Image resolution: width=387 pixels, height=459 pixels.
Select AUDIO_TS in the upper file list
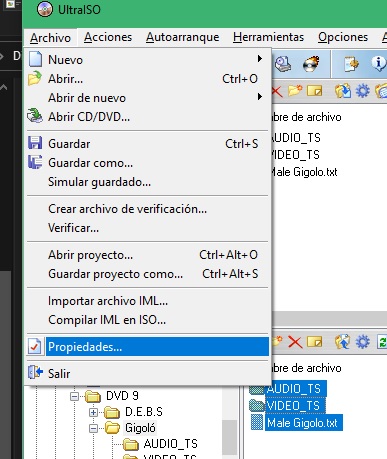click(295, 138)
